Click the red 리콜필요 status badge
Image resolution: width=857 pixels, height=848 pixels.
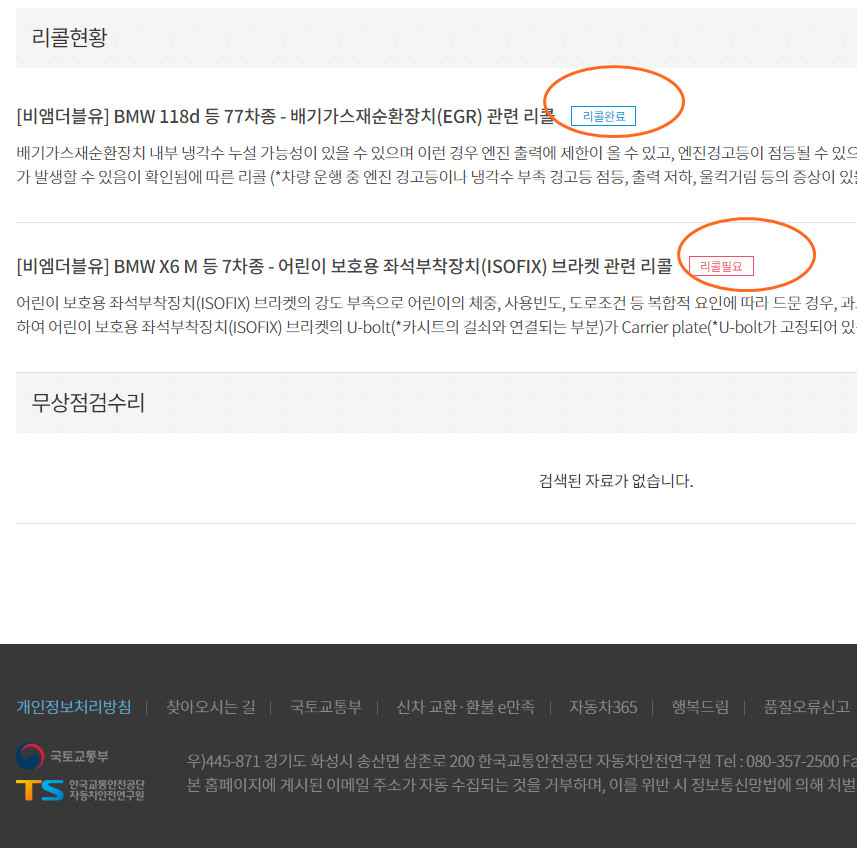(x=721, y=266)
